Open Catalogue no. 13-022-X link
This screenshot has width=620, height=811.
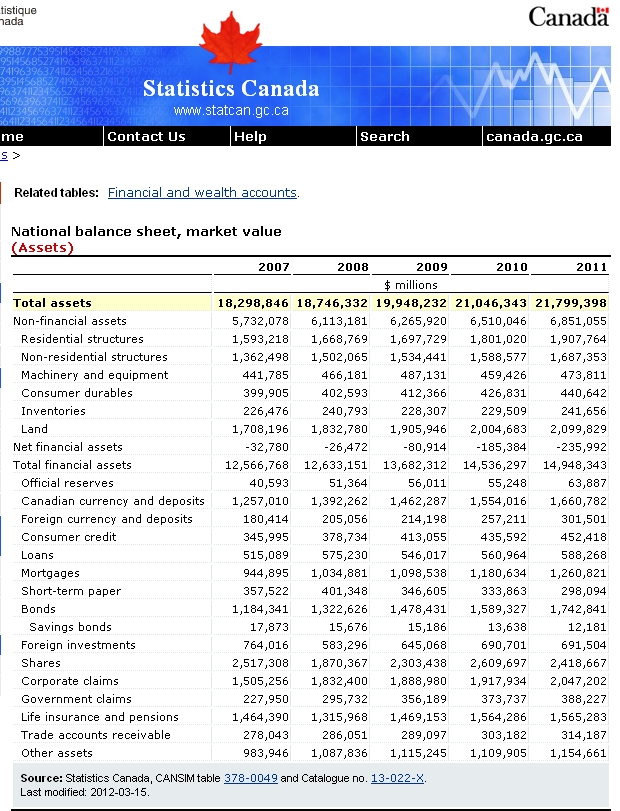click(x=398, y=778)
